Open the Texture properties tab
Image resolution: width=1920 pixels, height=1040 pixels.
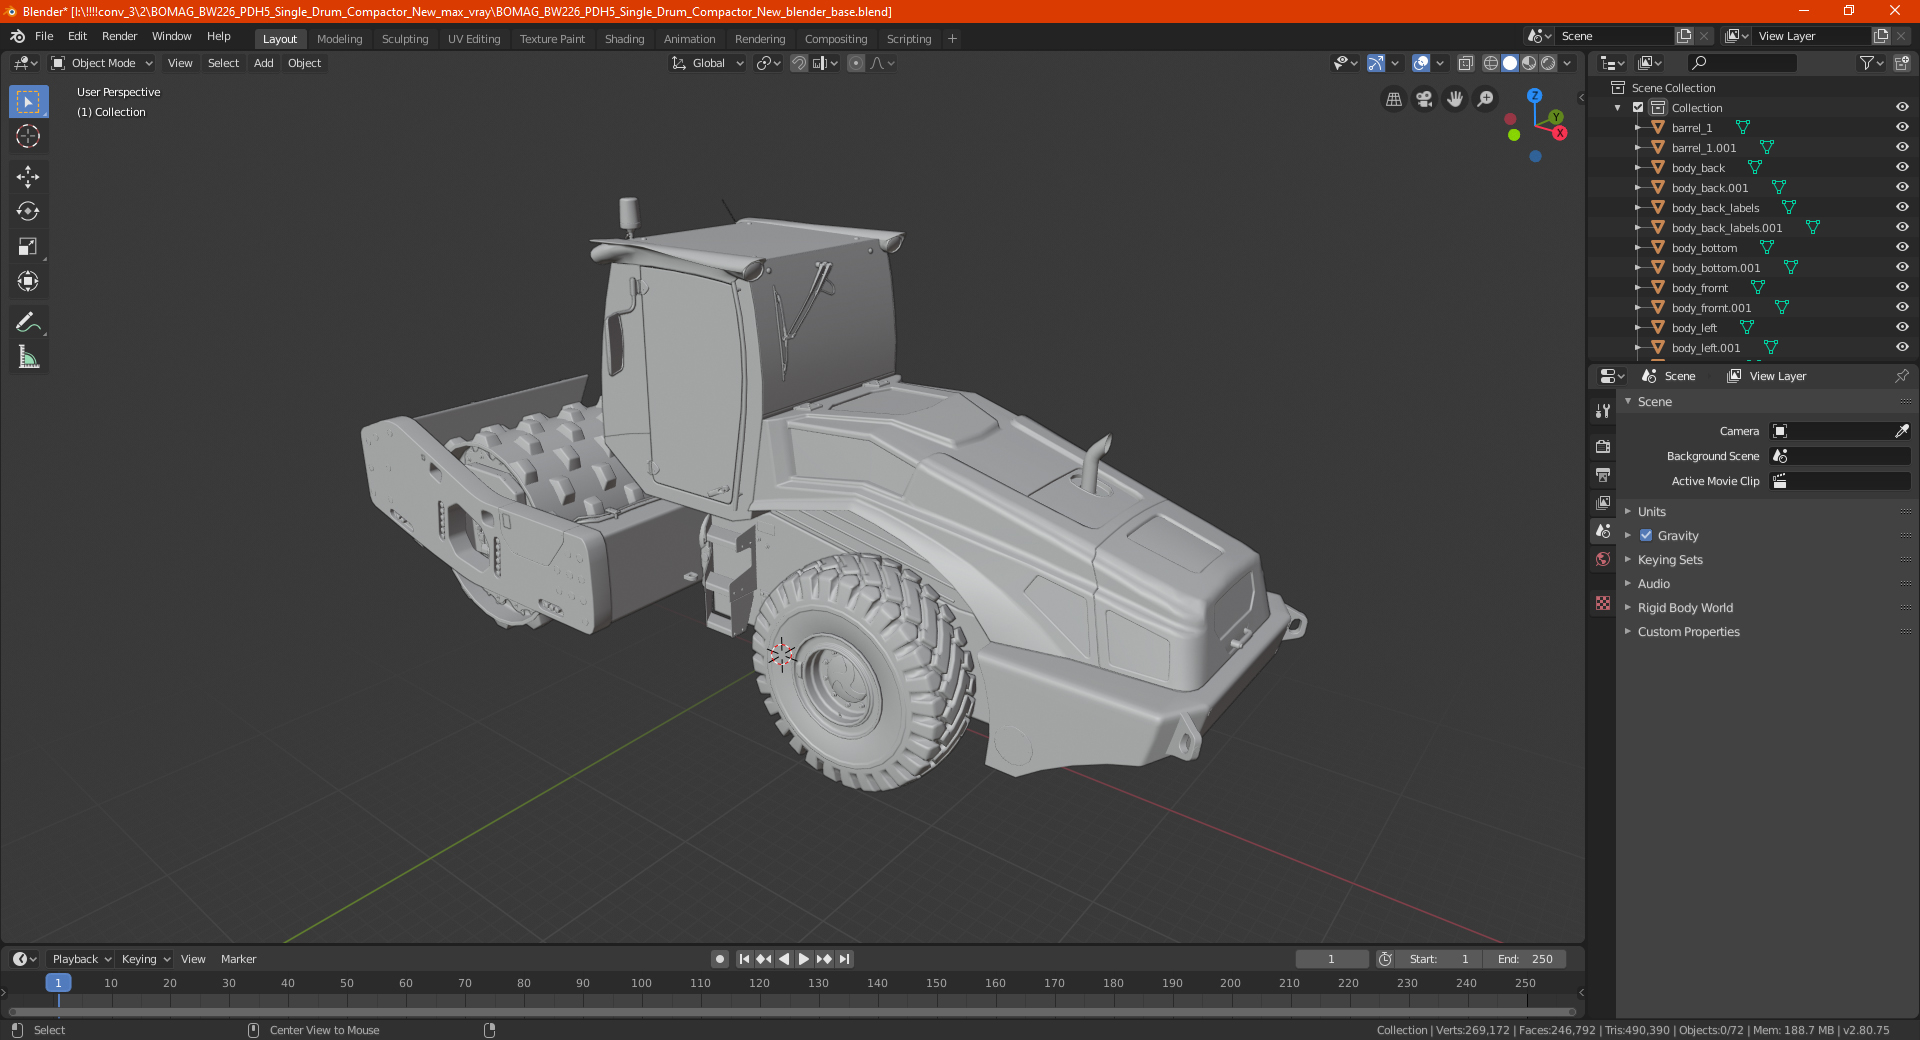[1603, 603]
